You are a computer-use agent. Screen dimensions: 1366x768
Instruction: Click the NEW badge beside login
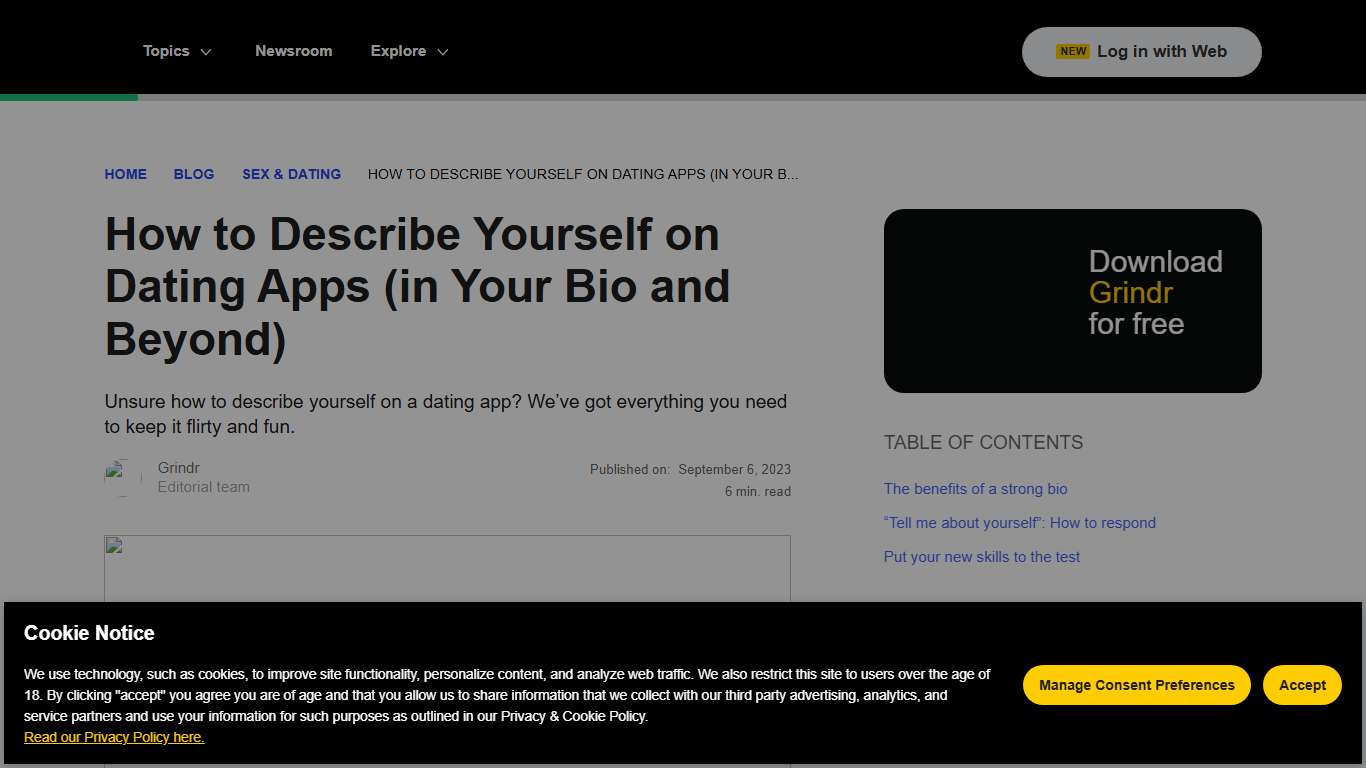point(1071,50)
